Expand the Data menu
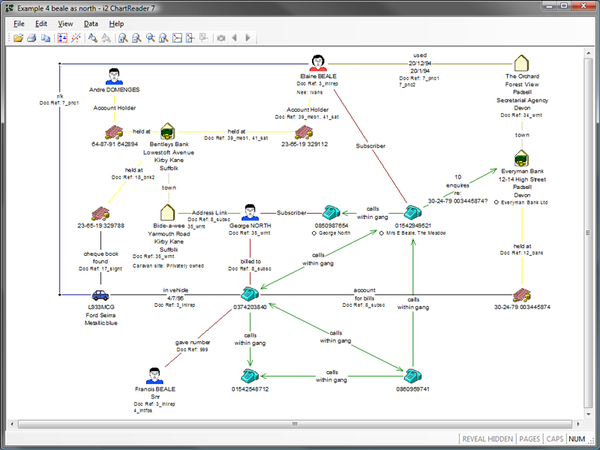The width and height of the screenshot is (600, 450). pos(91,22)
